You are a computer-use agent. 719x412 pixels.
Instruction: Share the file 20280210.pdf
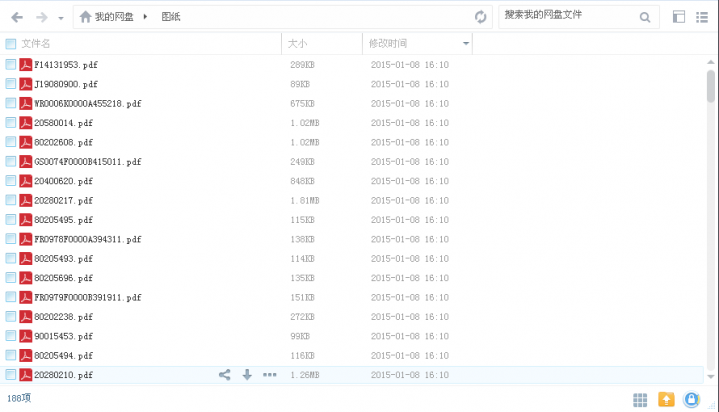tap(225, 375)
